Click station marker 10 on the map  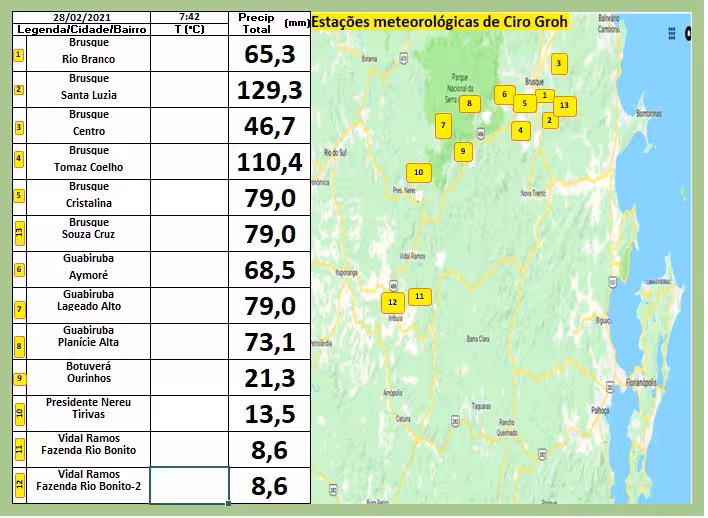418,173
